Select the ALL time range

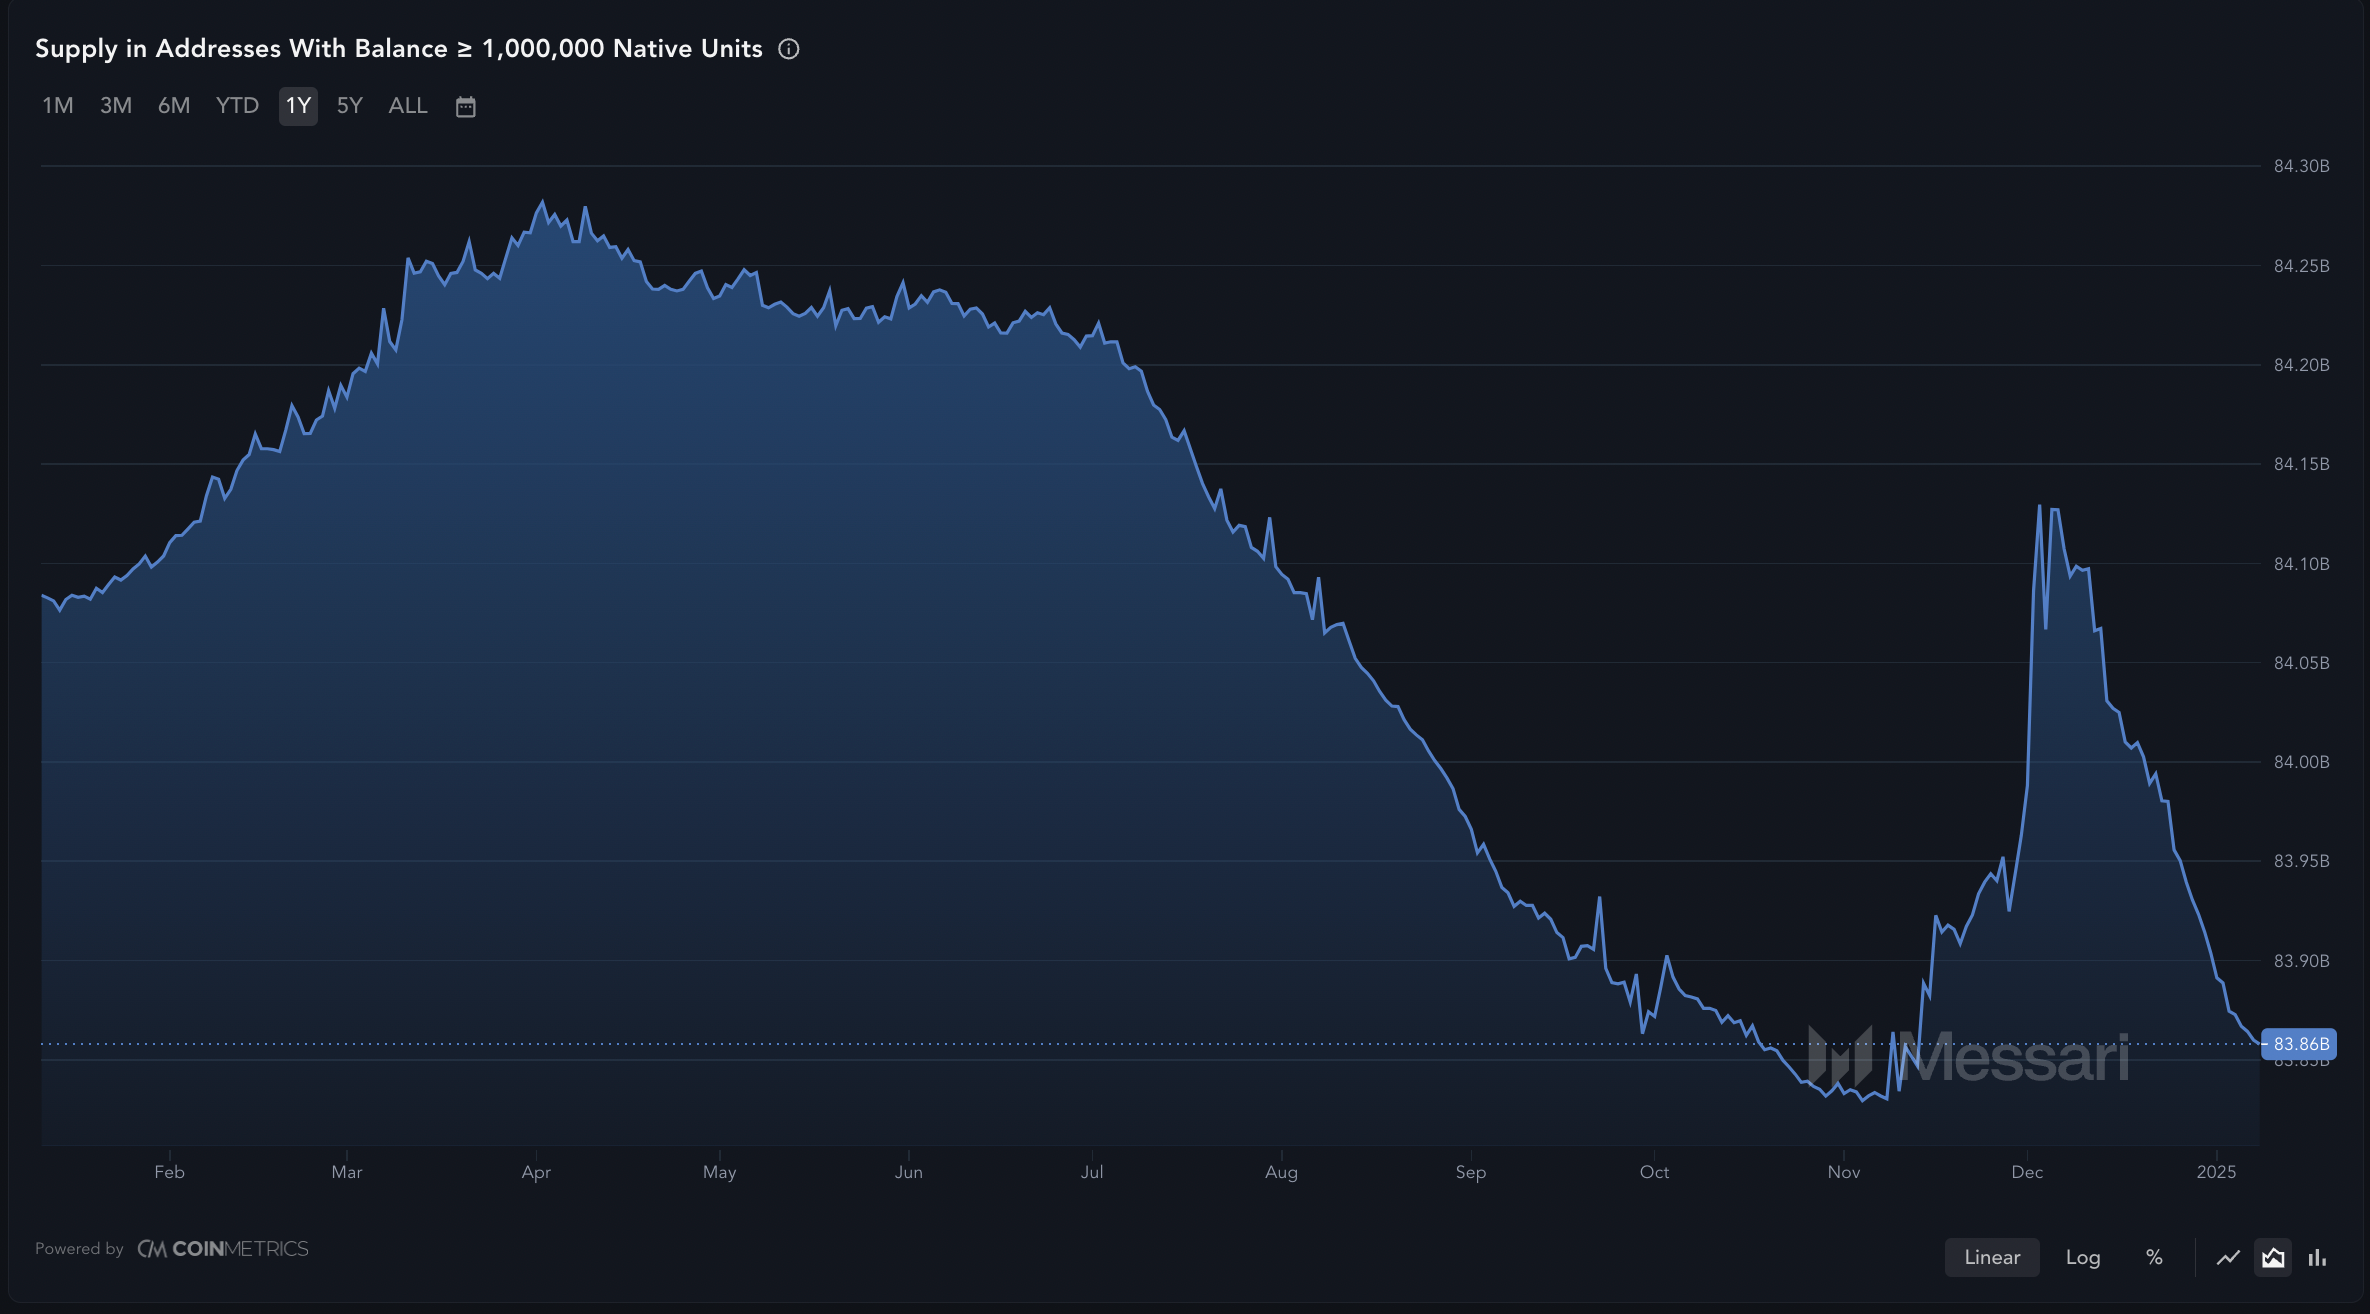click(408, 106)
